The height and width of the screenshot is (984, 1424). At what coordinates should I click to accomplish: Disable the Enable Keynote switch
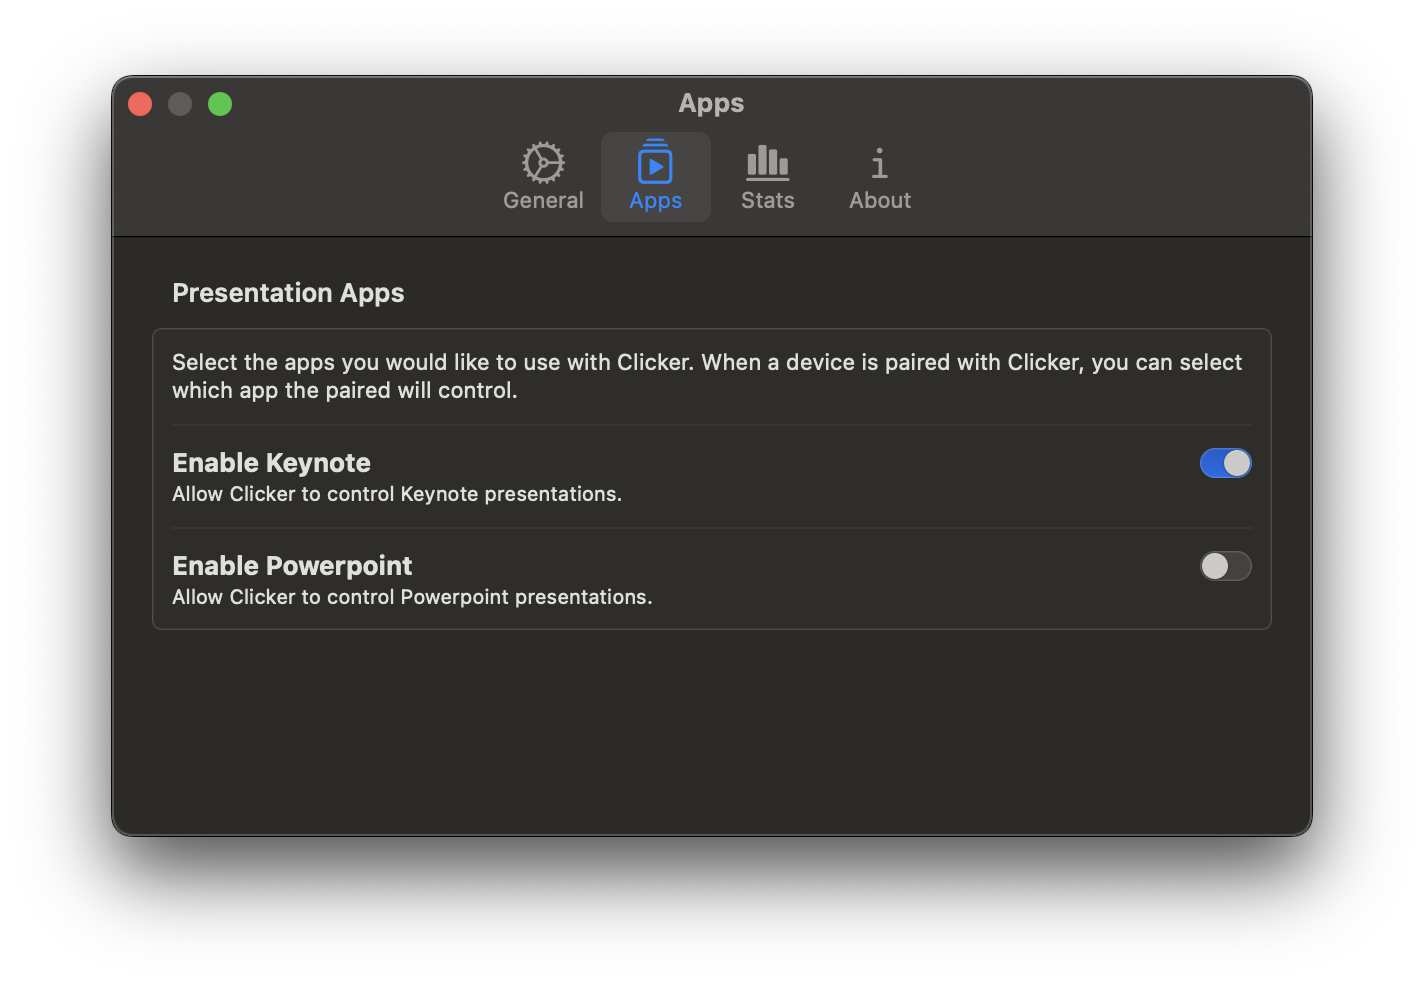point(1225,463)
